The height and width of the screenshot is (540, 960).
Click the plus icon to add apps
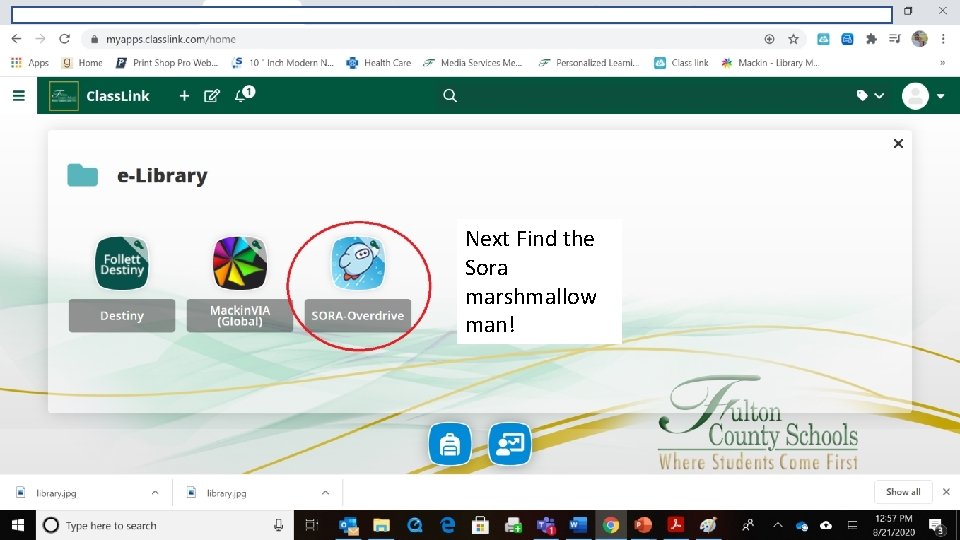pyautogui.click(x=184, y=96)
